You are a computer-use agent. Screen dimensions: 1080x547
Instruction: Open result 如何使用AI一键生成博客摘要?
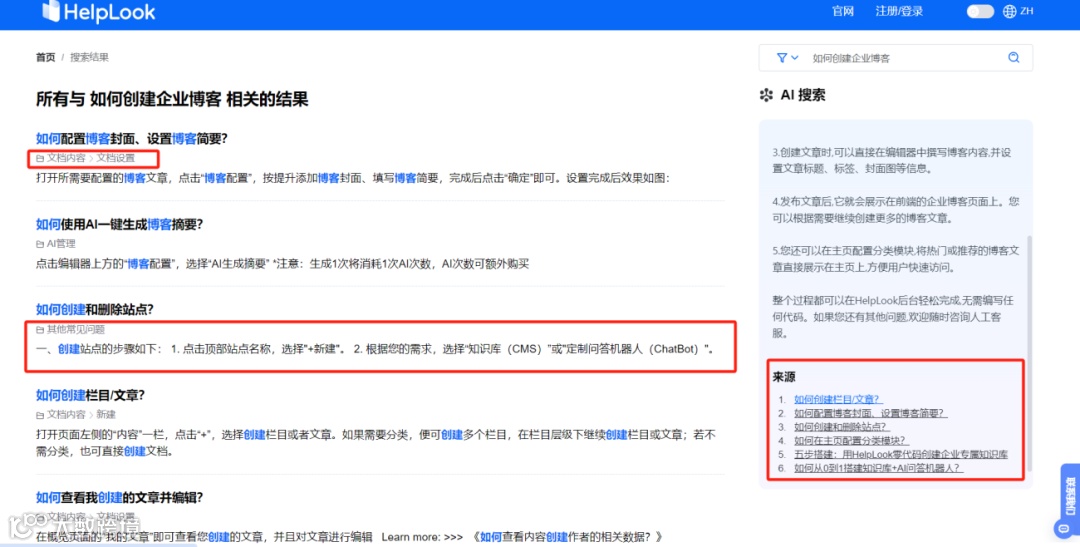pos(119,224)
